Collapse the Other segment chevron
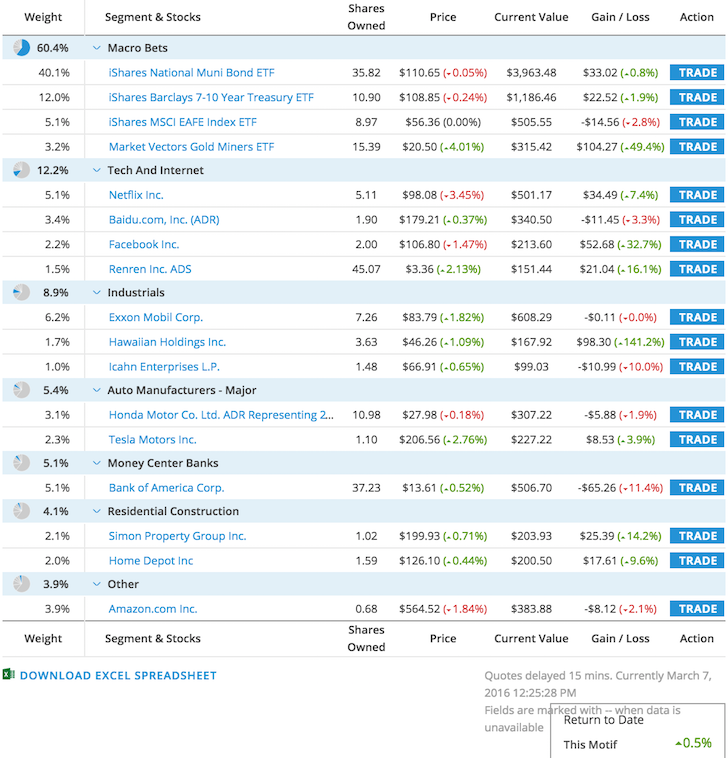728x758 pixels. (97, 584)
